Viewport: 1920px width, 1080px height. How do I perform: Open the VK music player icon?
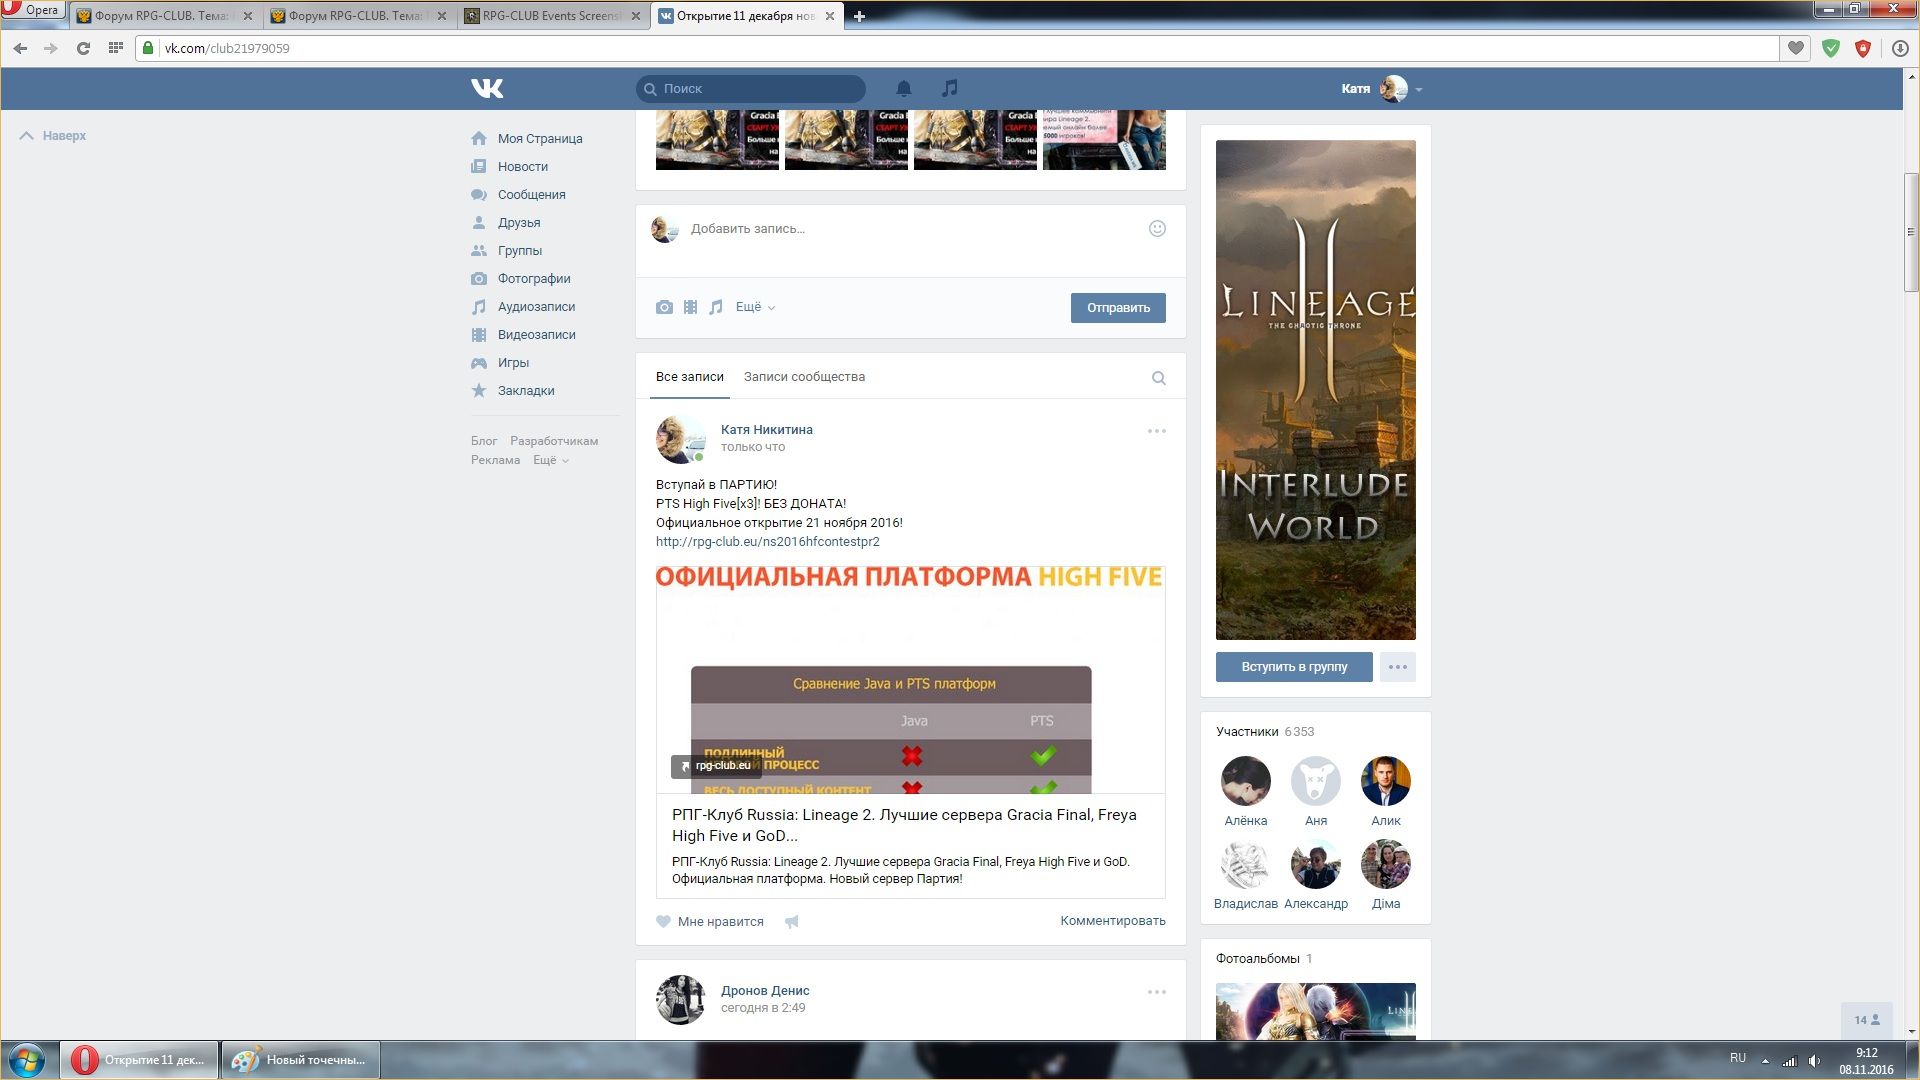[x=949, y=88]
